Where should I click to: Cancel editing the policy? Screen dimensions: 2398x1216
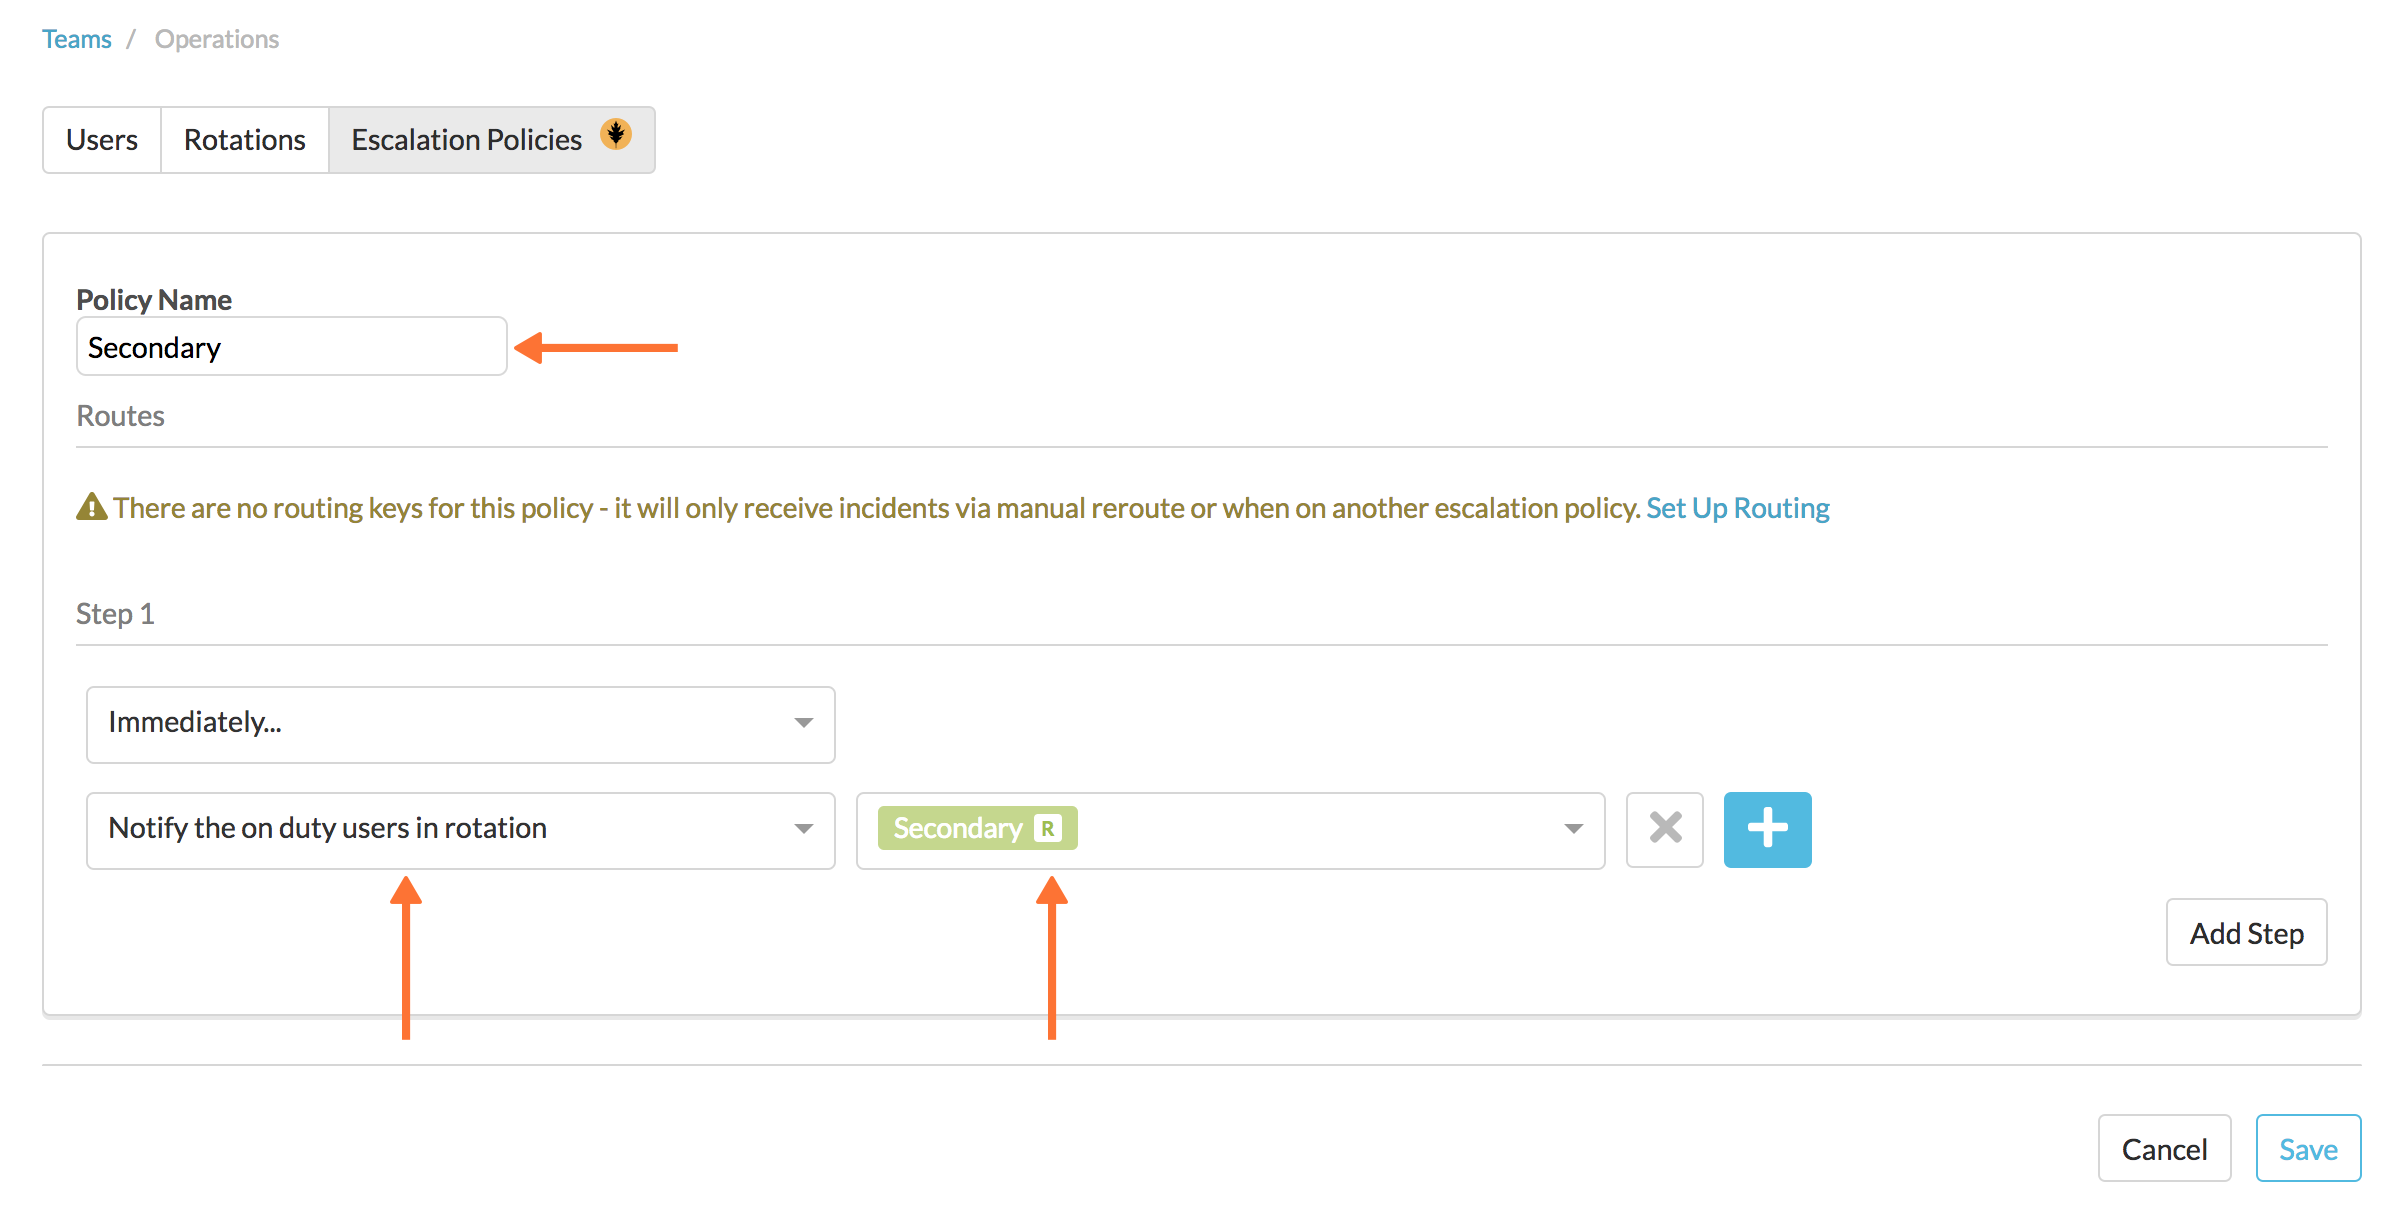click(x=2164, y=1149)
